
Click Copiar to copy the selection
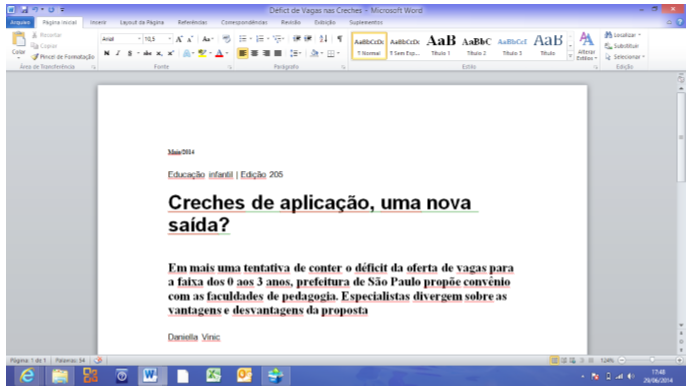[x=44, y=46]
